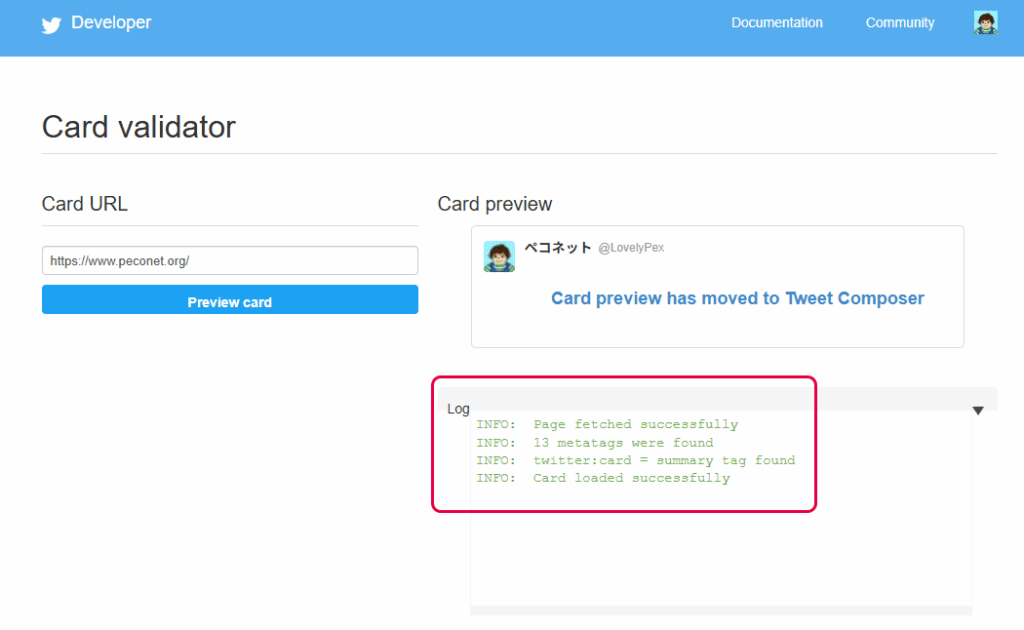This screenshot has width=1024, height=630.
Task: Click the 'Card loaded successfully' log line
Action: coord(603,479)
